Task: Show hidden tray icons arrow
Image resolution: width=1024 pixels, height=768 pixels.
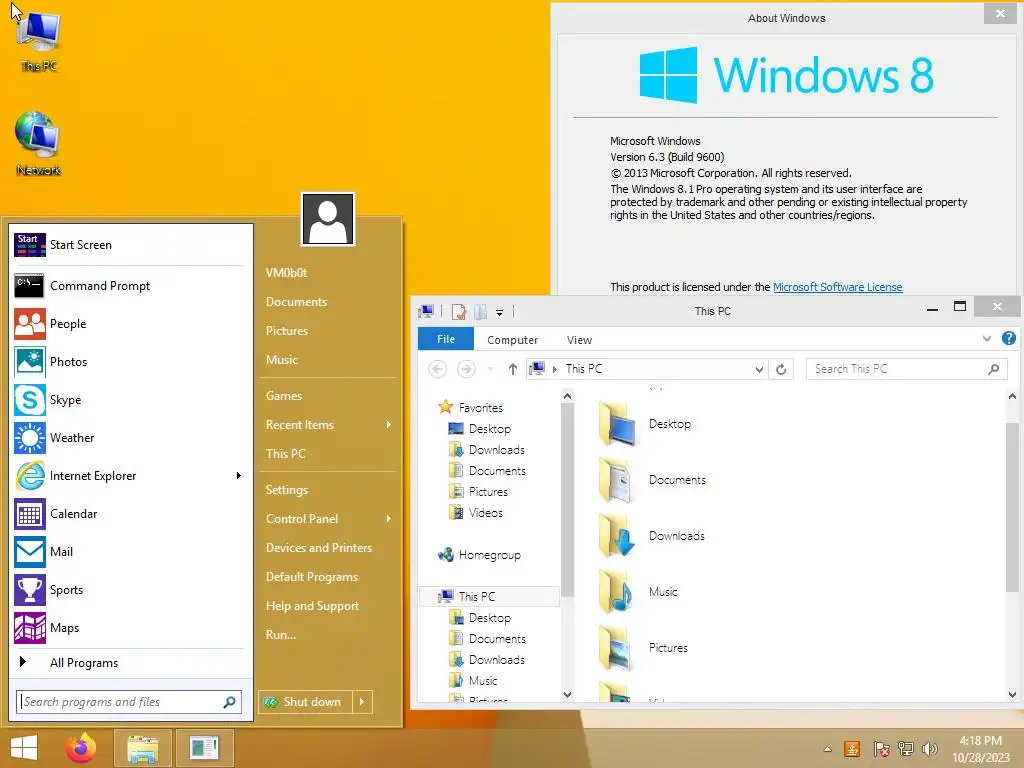Action: click(x=827, y=749)
